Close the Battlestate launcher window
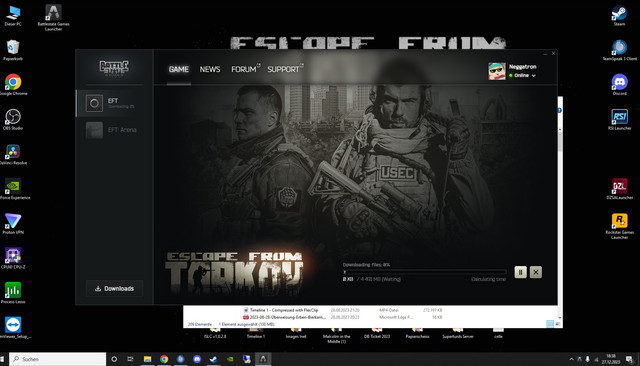Screen dimensions: 640x366 [x=553, y=53]
